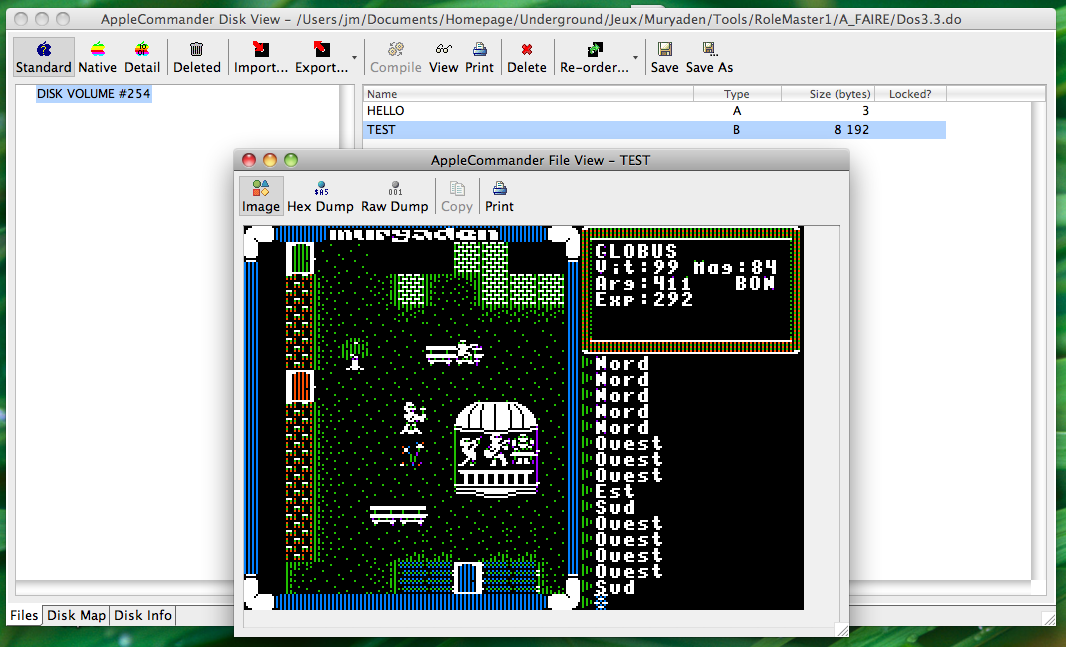Close the File View - TEST window
The image size is (1066, 647).
(249, 160)
